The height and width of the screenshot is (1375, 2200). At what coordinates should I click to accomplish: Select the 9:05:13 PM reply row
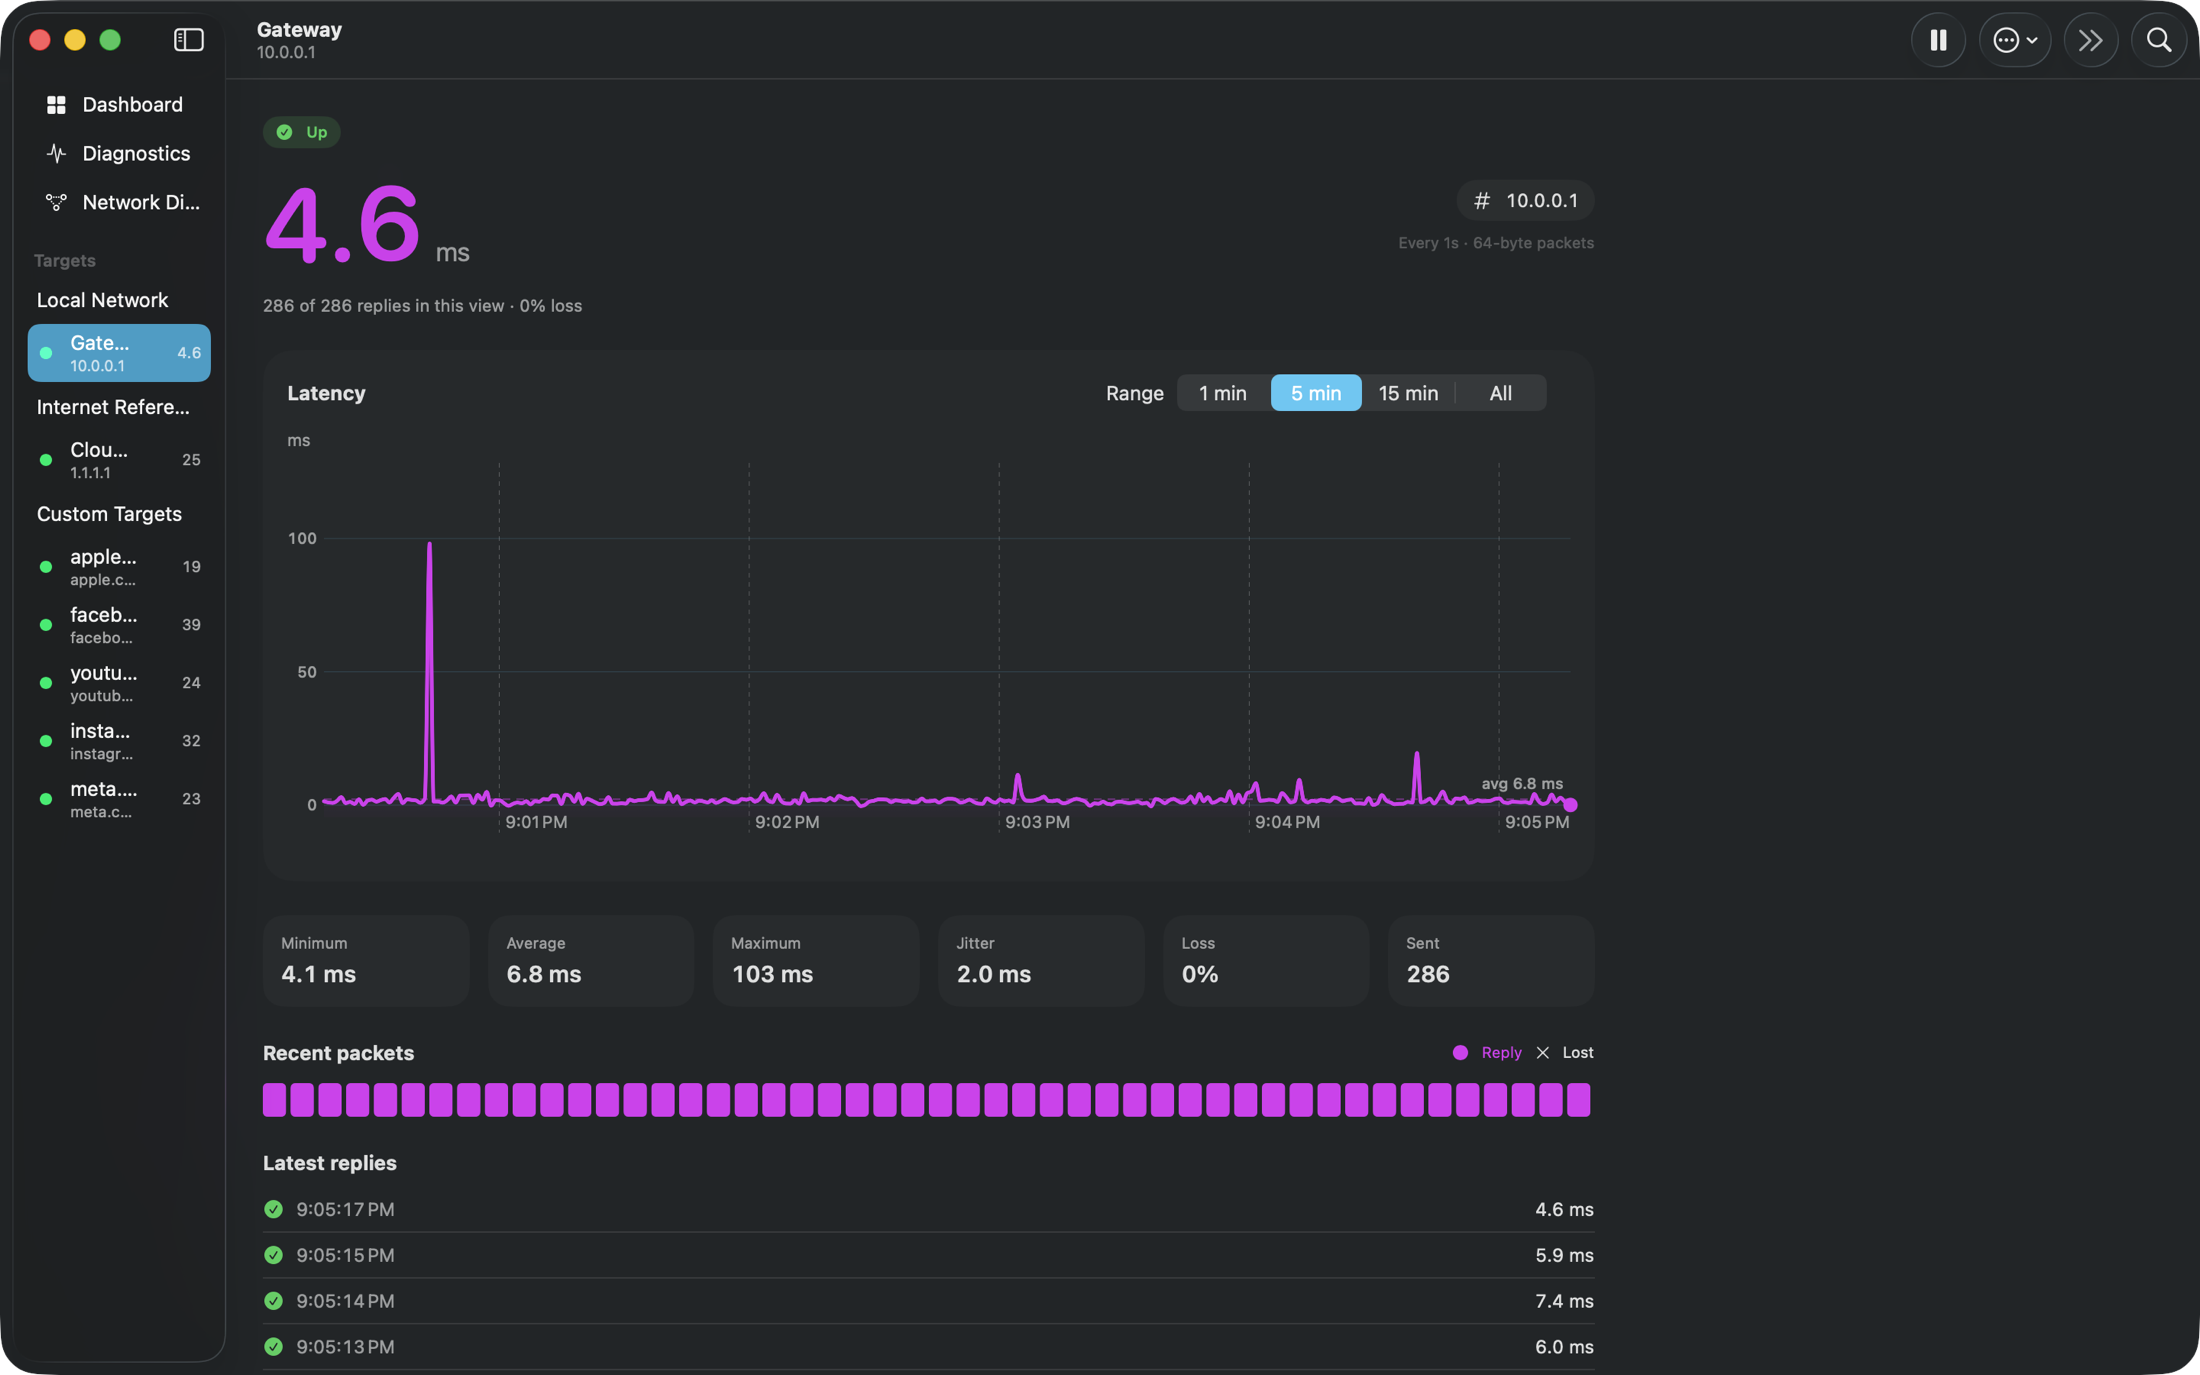(x=928, y=1348)
